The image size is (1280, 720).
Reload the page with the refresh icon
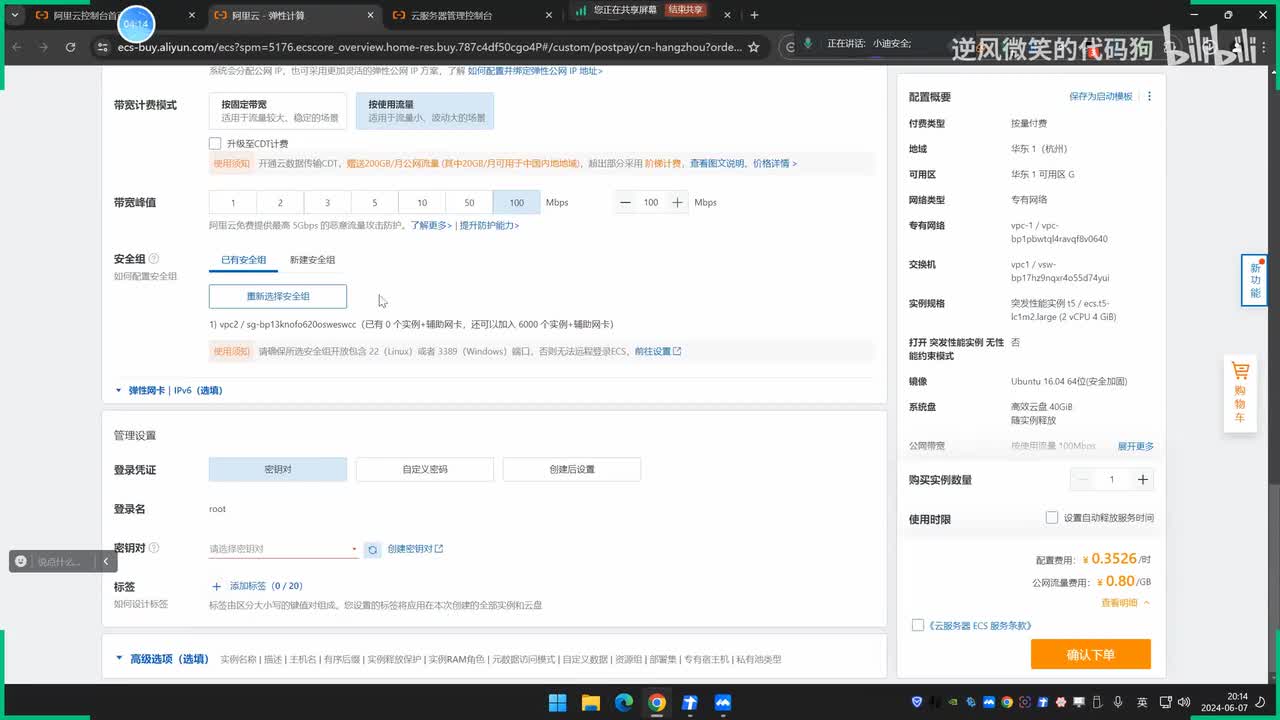pyautogui.click(x=70, y=47)
